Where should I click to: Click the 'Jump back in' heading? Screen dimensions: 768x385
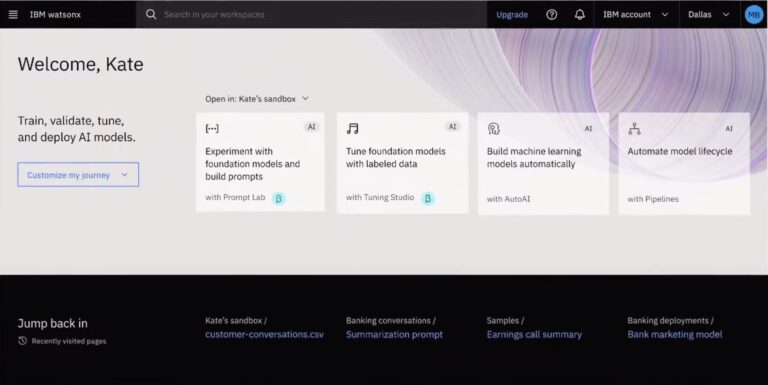point(53,323)
